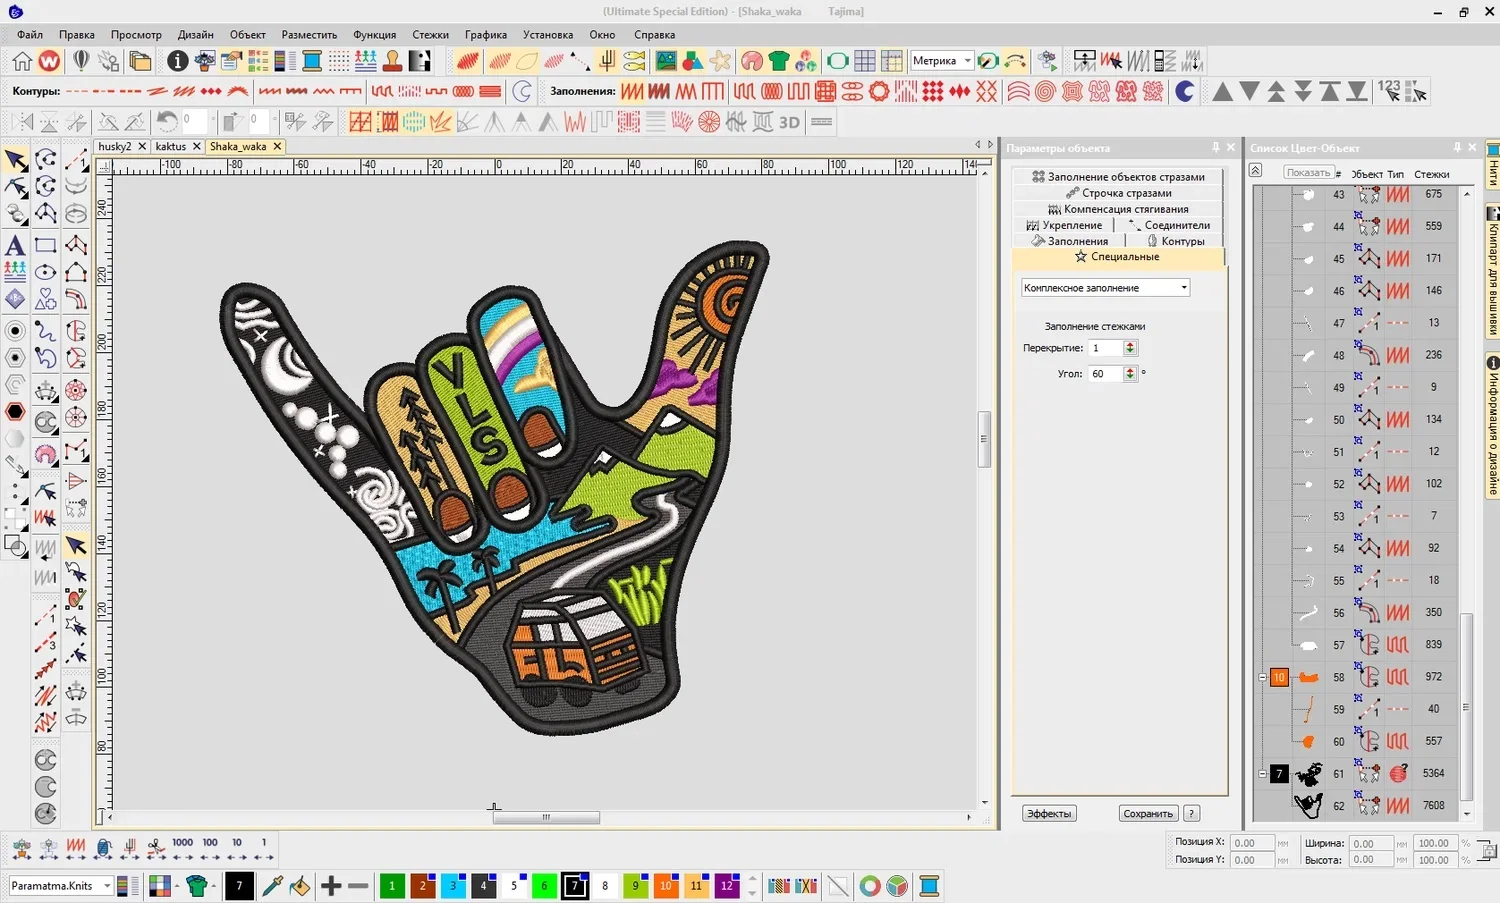Open the Контуры properties tab
This screenshot has height=903, width=1500.
click(x=1176, y=241)
